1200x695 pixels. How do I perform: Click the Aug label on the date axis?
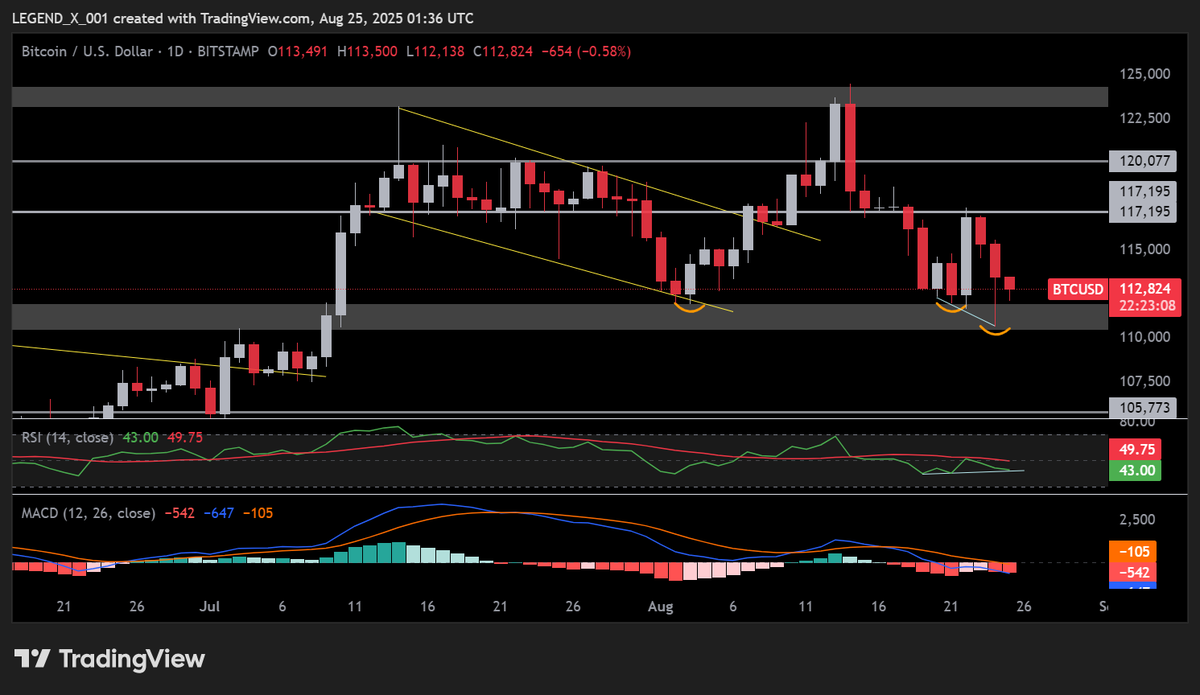(x=659, y=606)
